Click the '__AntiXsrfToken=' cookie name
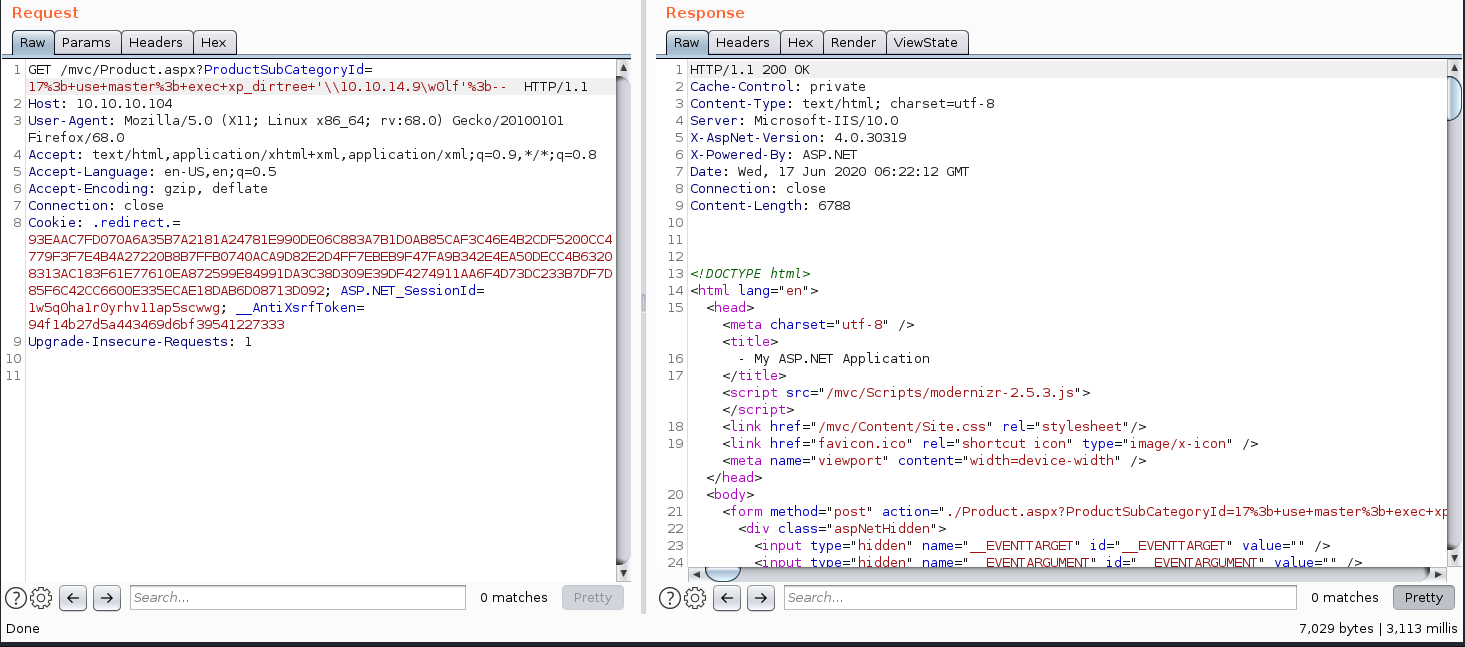The image size is (1465, 647). click(301, 308)
